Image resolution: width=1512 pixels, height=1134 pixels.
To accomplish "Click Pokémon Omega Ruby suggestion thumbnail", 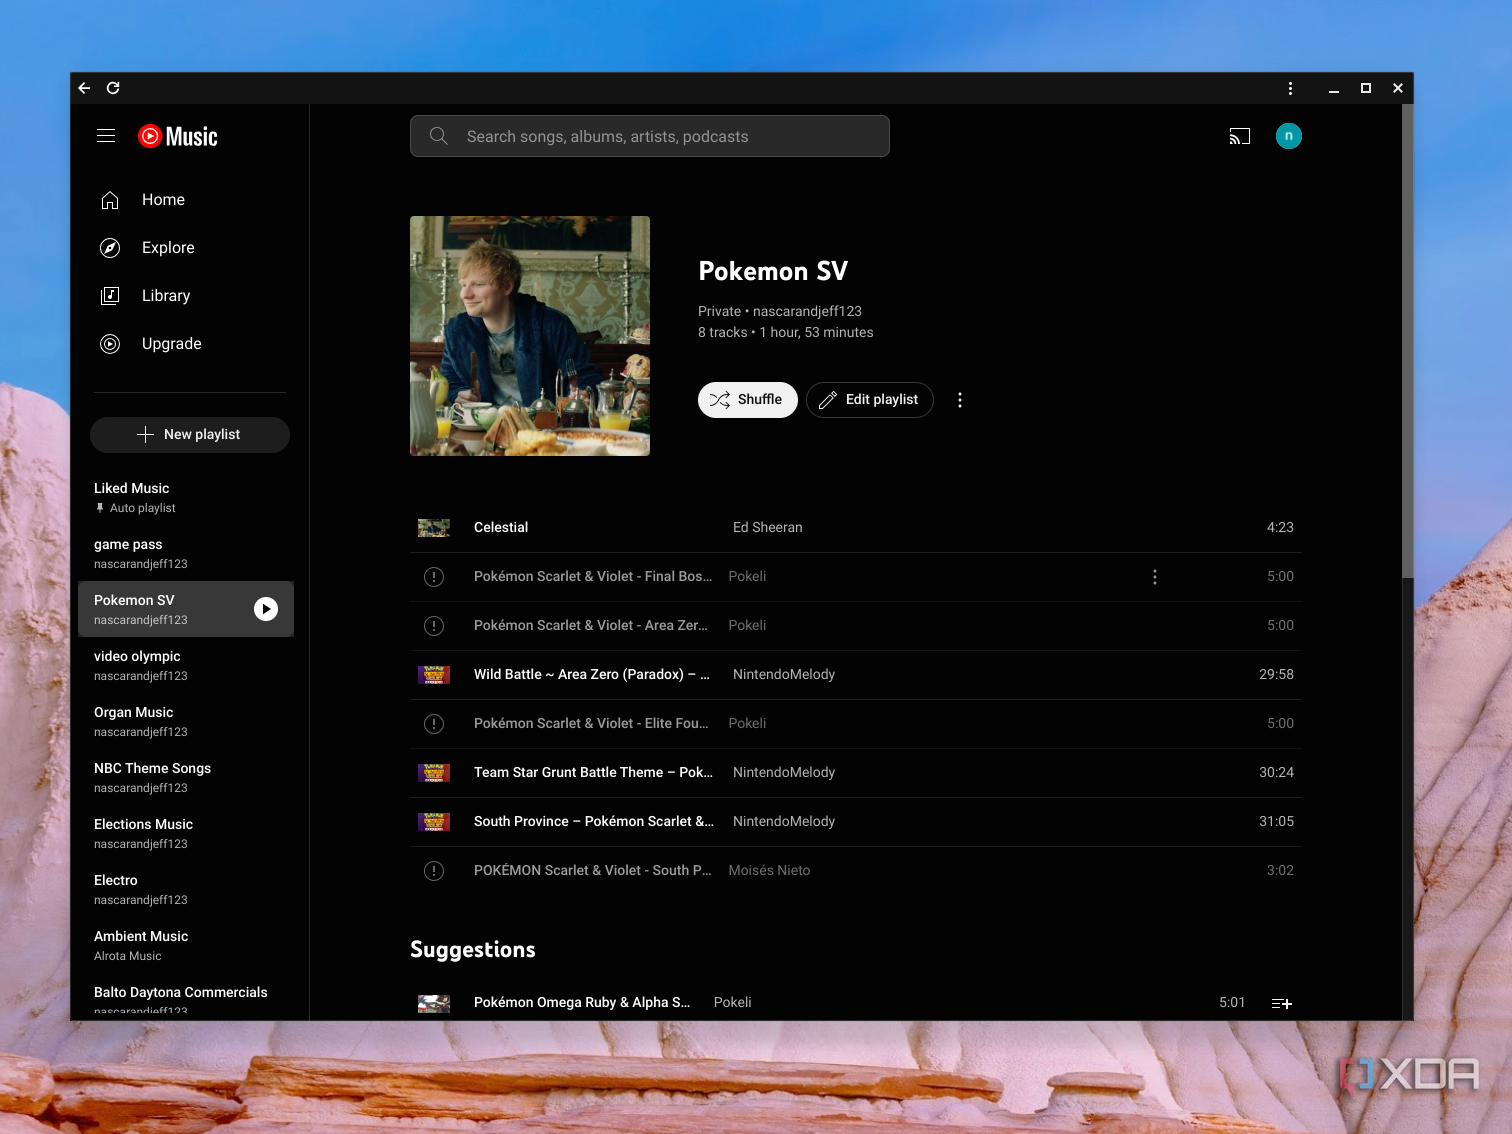I will pyautogui.click(x=434, y=1003).
